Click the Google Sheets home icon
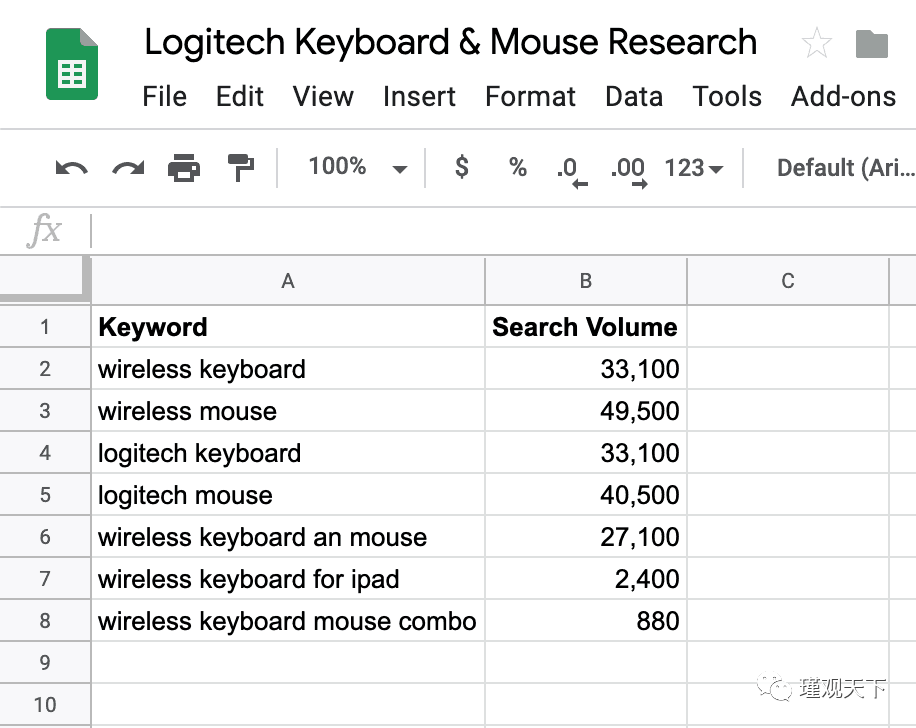Screen dimensions: 916x728 pos(72,65)
